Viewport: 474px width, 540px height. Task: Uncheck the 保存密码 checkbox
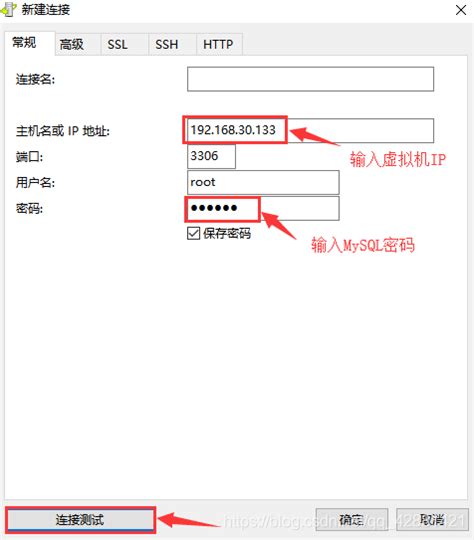pos(193,233)
